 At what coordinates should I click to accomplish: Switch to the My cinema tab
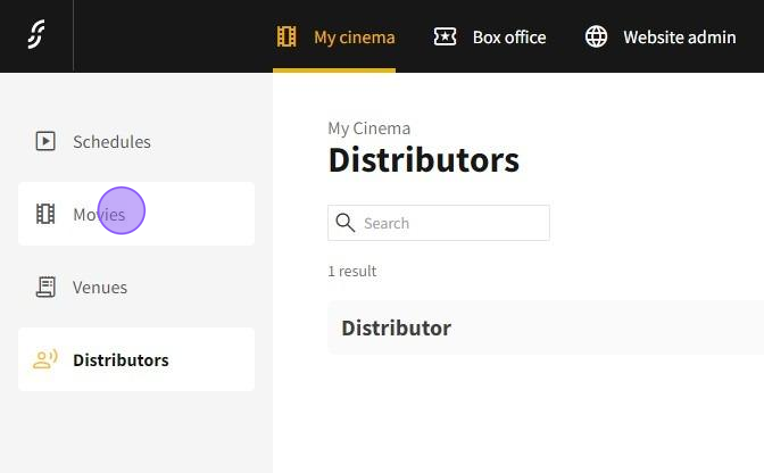coord(354,37)
